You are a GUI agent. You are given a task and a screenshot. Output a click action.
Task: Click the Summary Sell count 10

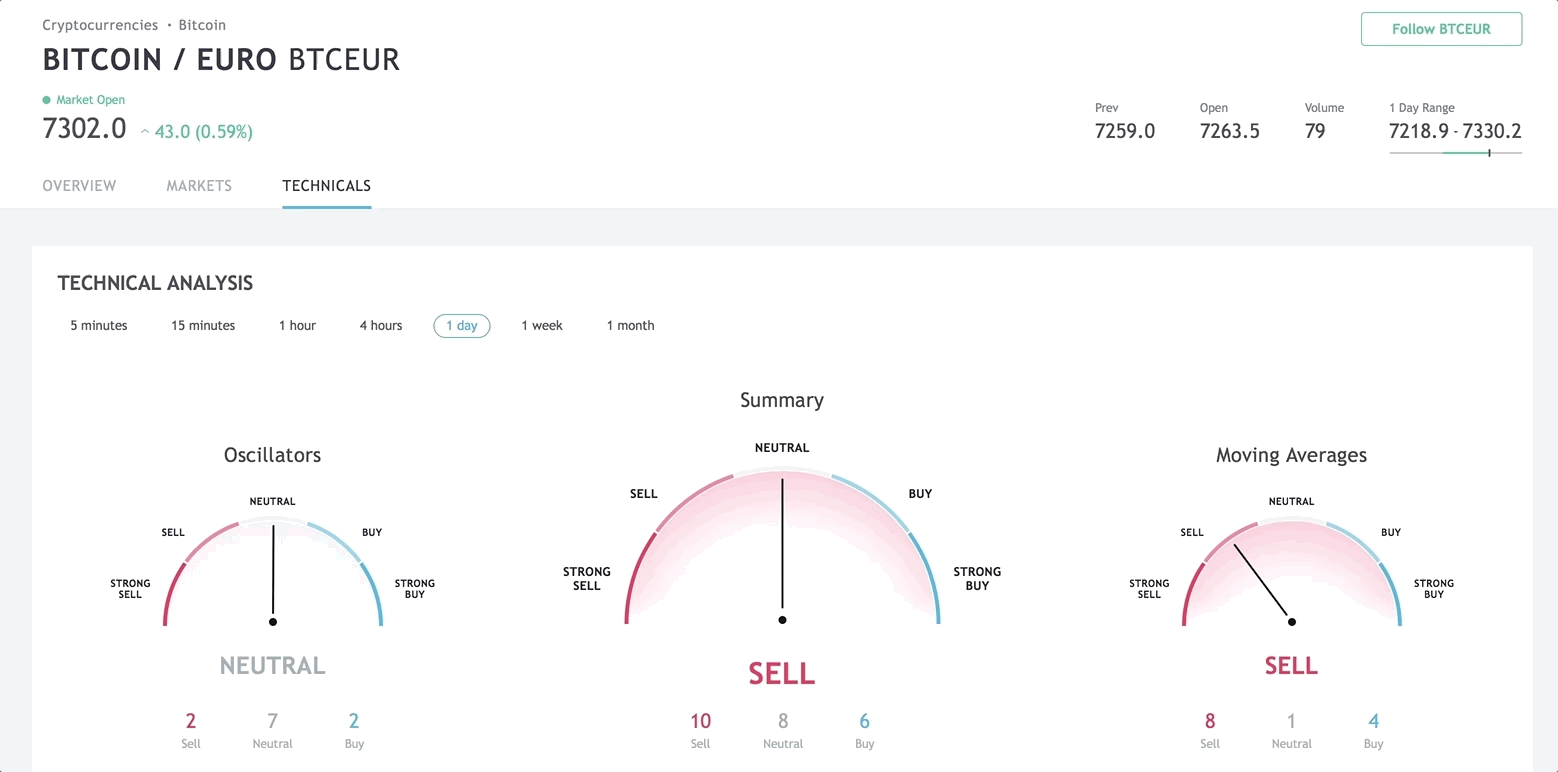click(700, 721)
